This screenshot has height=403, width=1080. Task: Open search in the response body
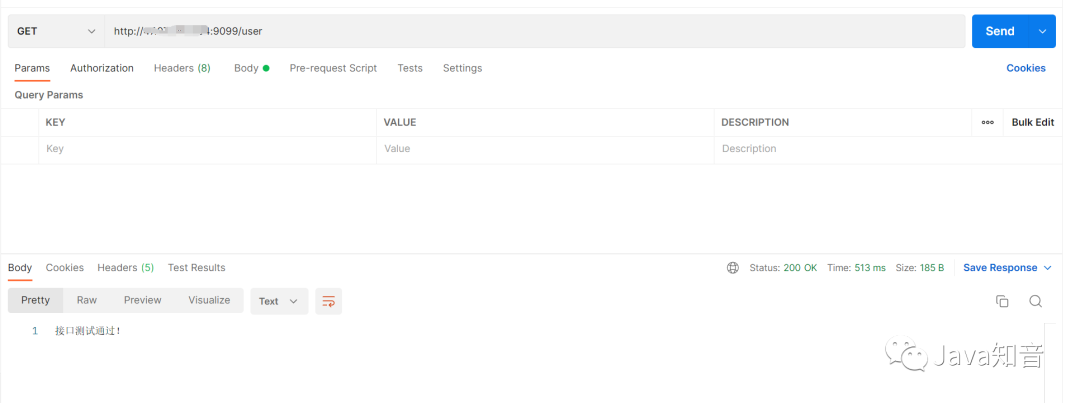coord(1035,301)
